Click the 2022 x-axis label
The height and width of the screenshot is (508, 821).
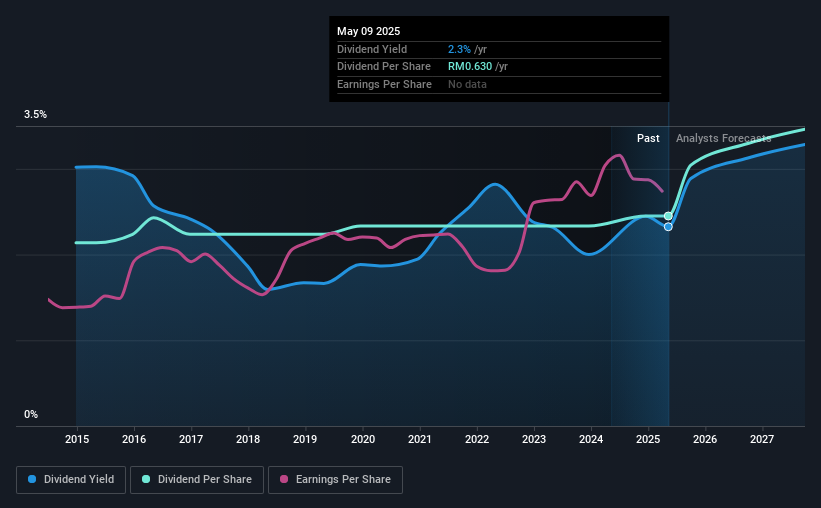[477, 439]
